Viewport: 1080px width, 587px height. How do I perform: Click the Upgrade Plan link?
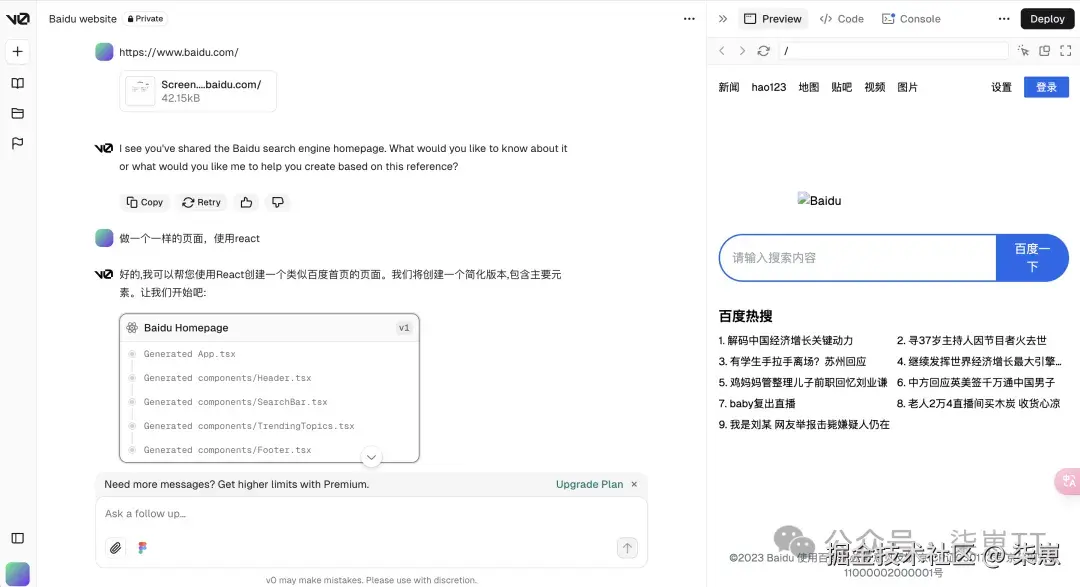[590, 484]
